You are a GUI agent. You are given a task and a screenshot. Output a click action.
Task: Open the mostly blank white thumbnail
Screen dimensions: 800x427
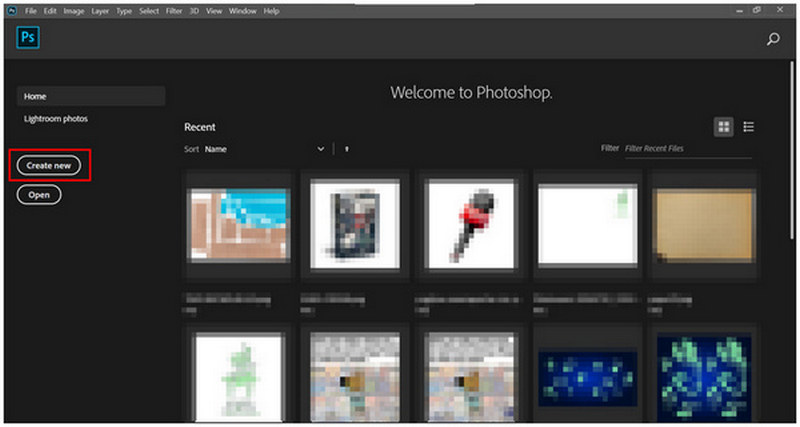[x=588, y=225]
